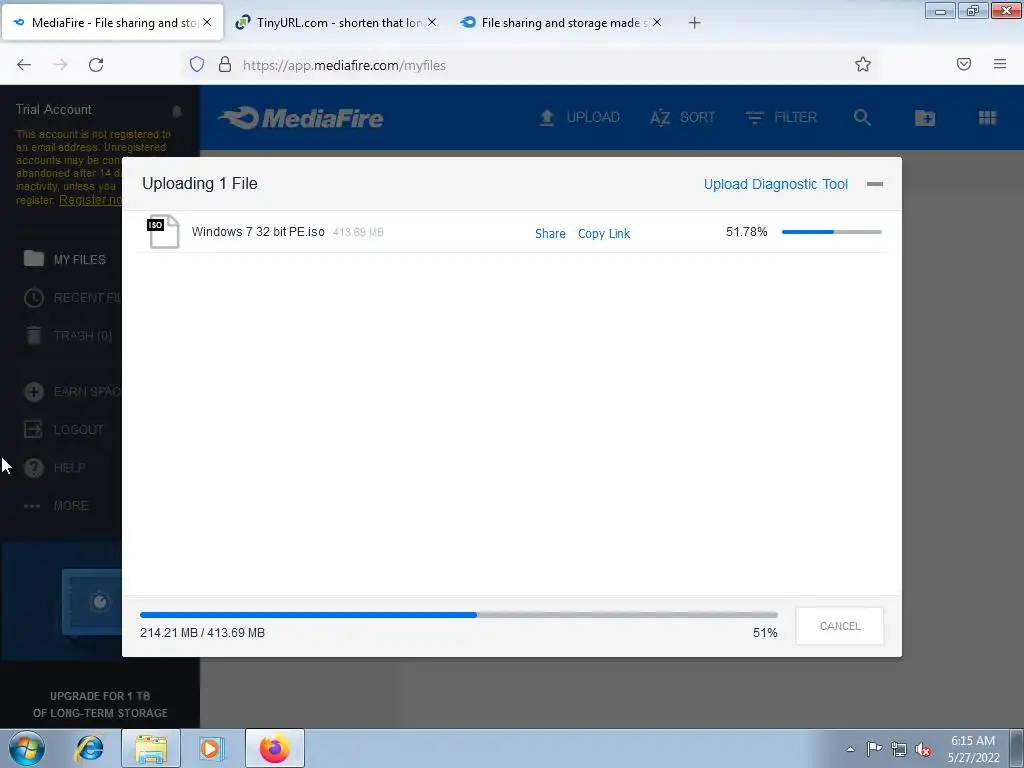
Task: Show hidden tray icons arrow
Action: point(850,749)
